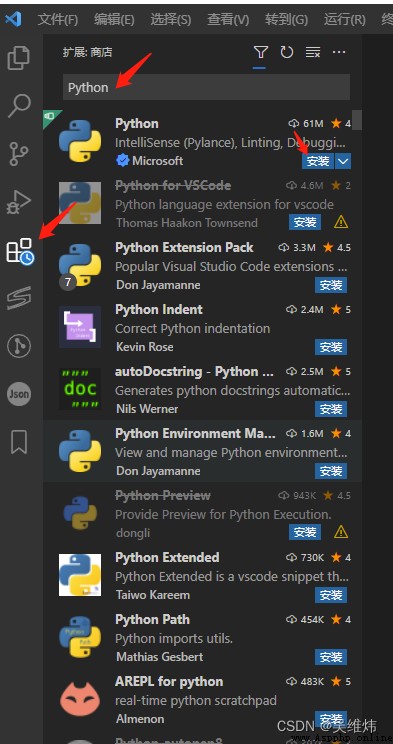Image resolution: width=393 pixels, height=744 pixels.
Task: Open the 转到(G) menu
Action: click(x=286, y=19)
